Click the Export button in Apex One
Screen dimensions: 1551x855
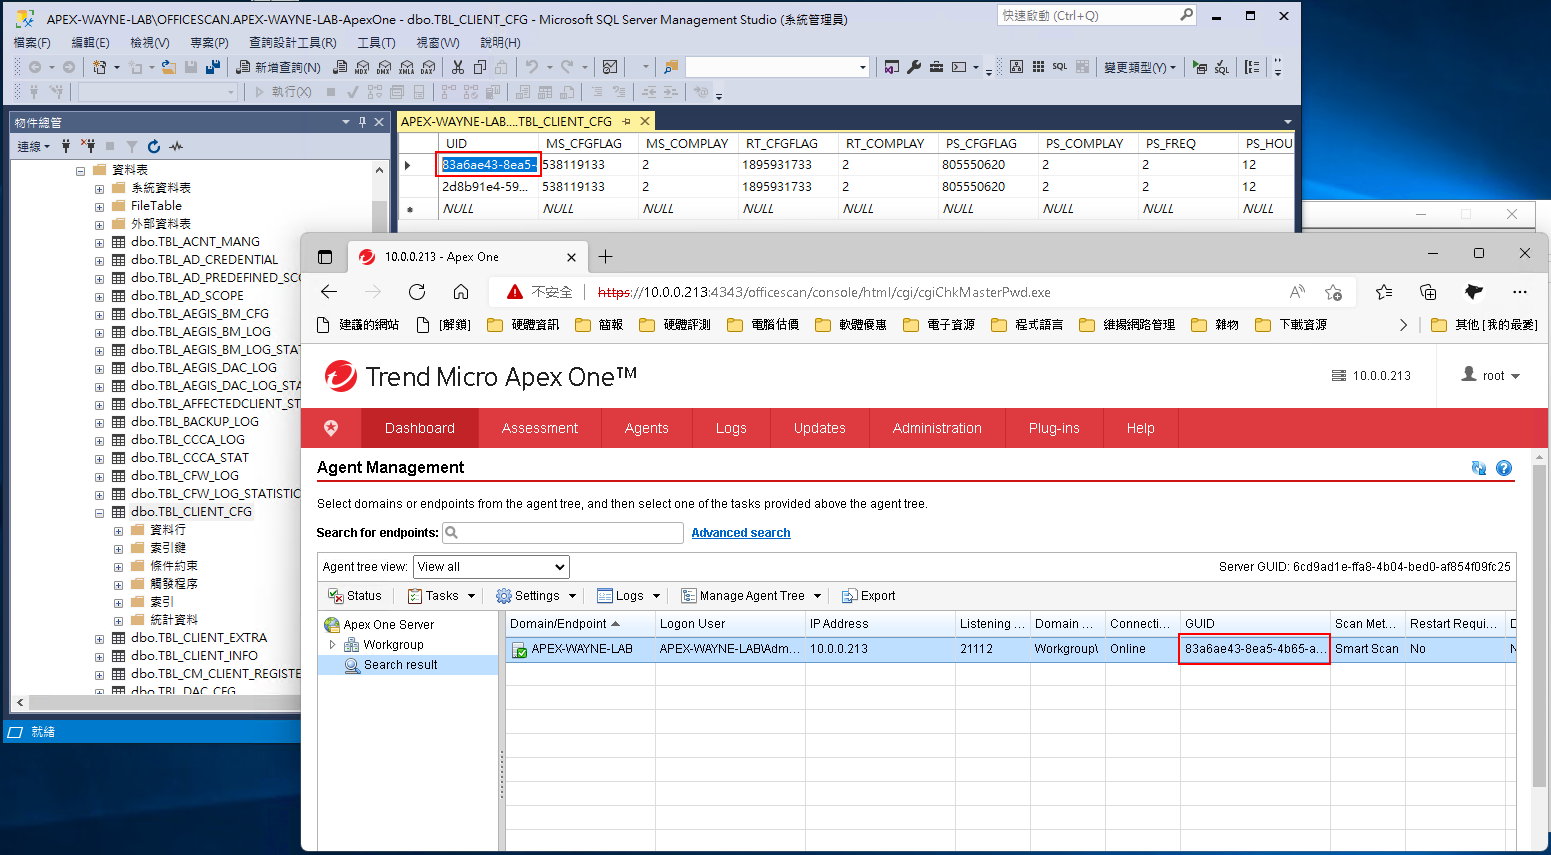coord(868,596)
